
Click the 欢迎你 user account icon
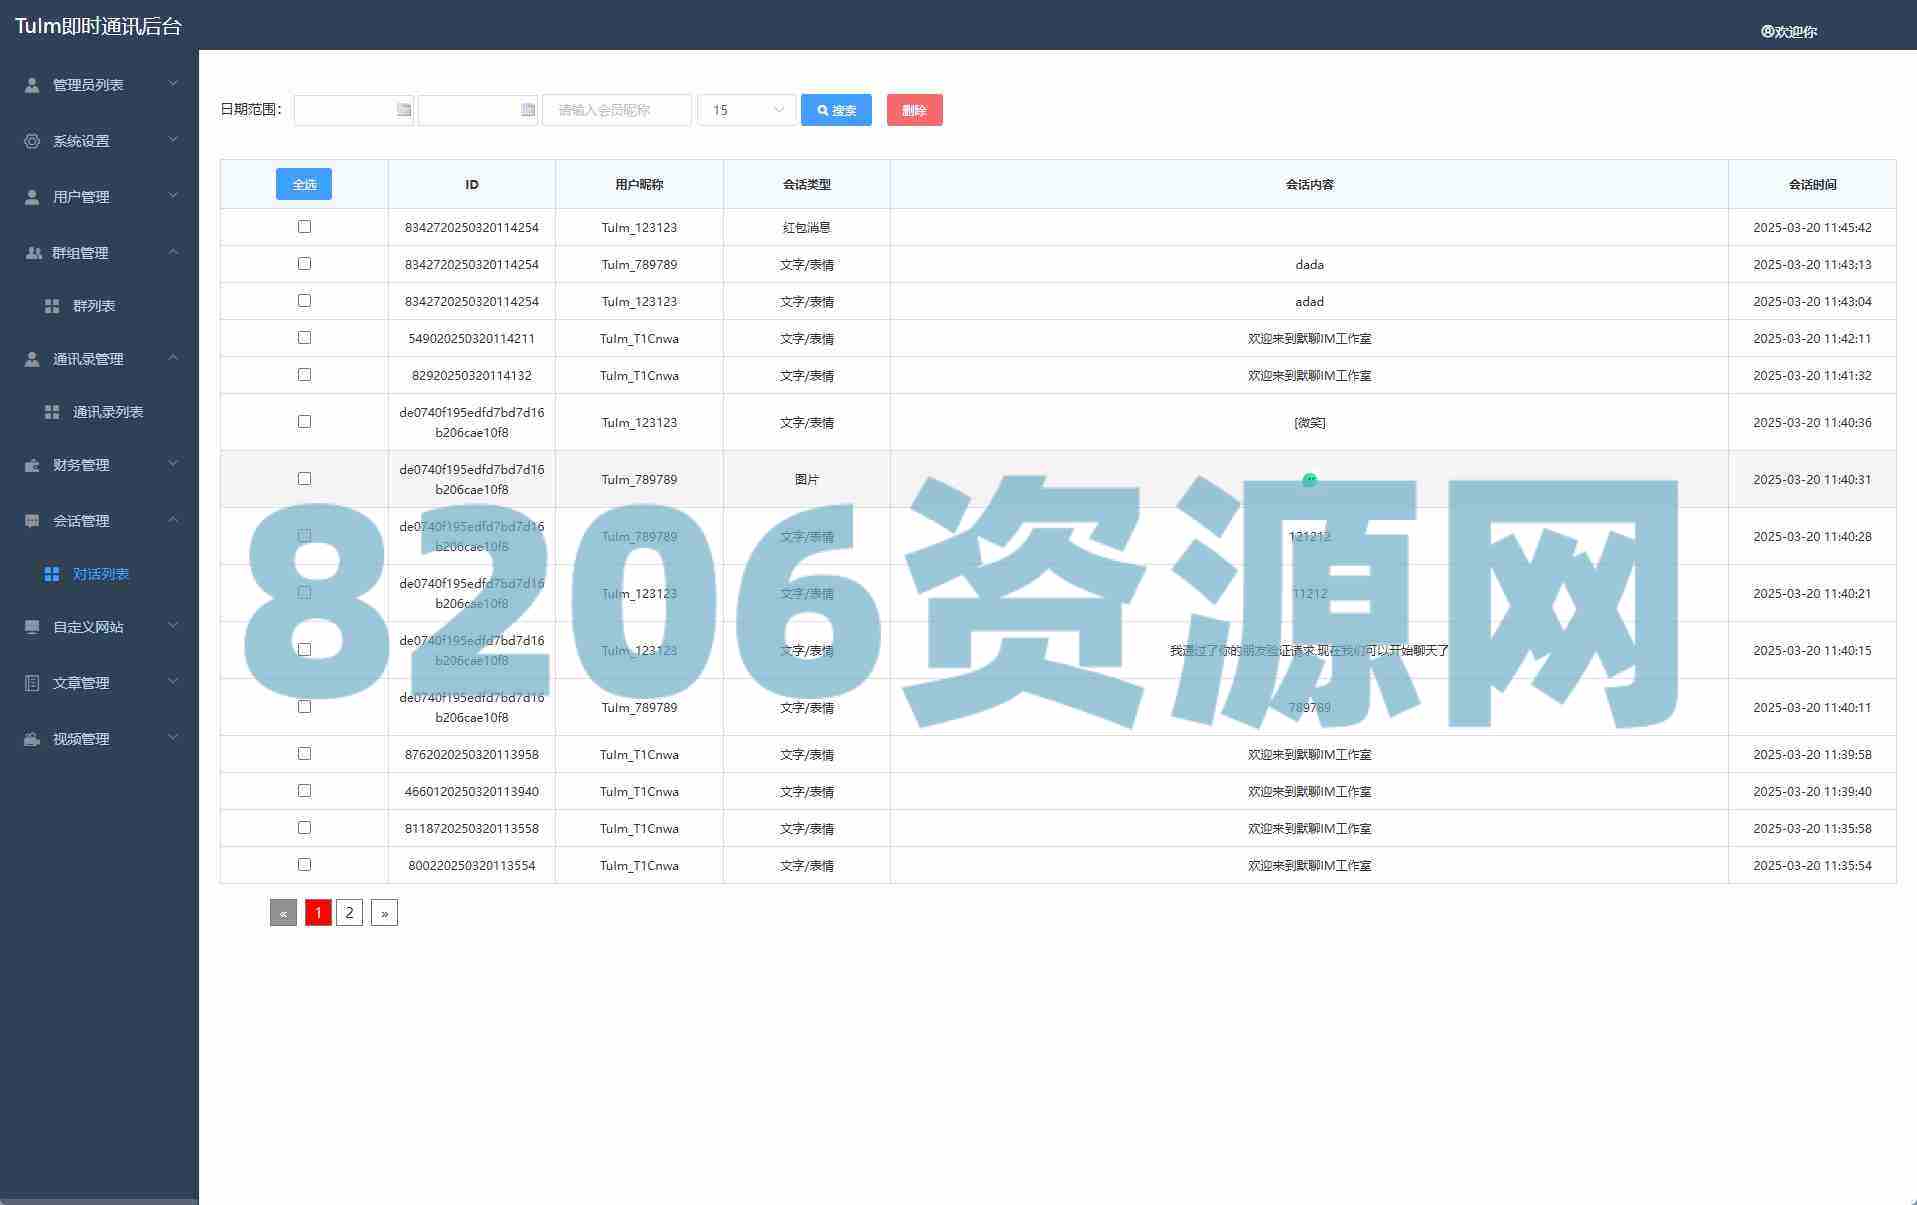[x=1767, y=31]
